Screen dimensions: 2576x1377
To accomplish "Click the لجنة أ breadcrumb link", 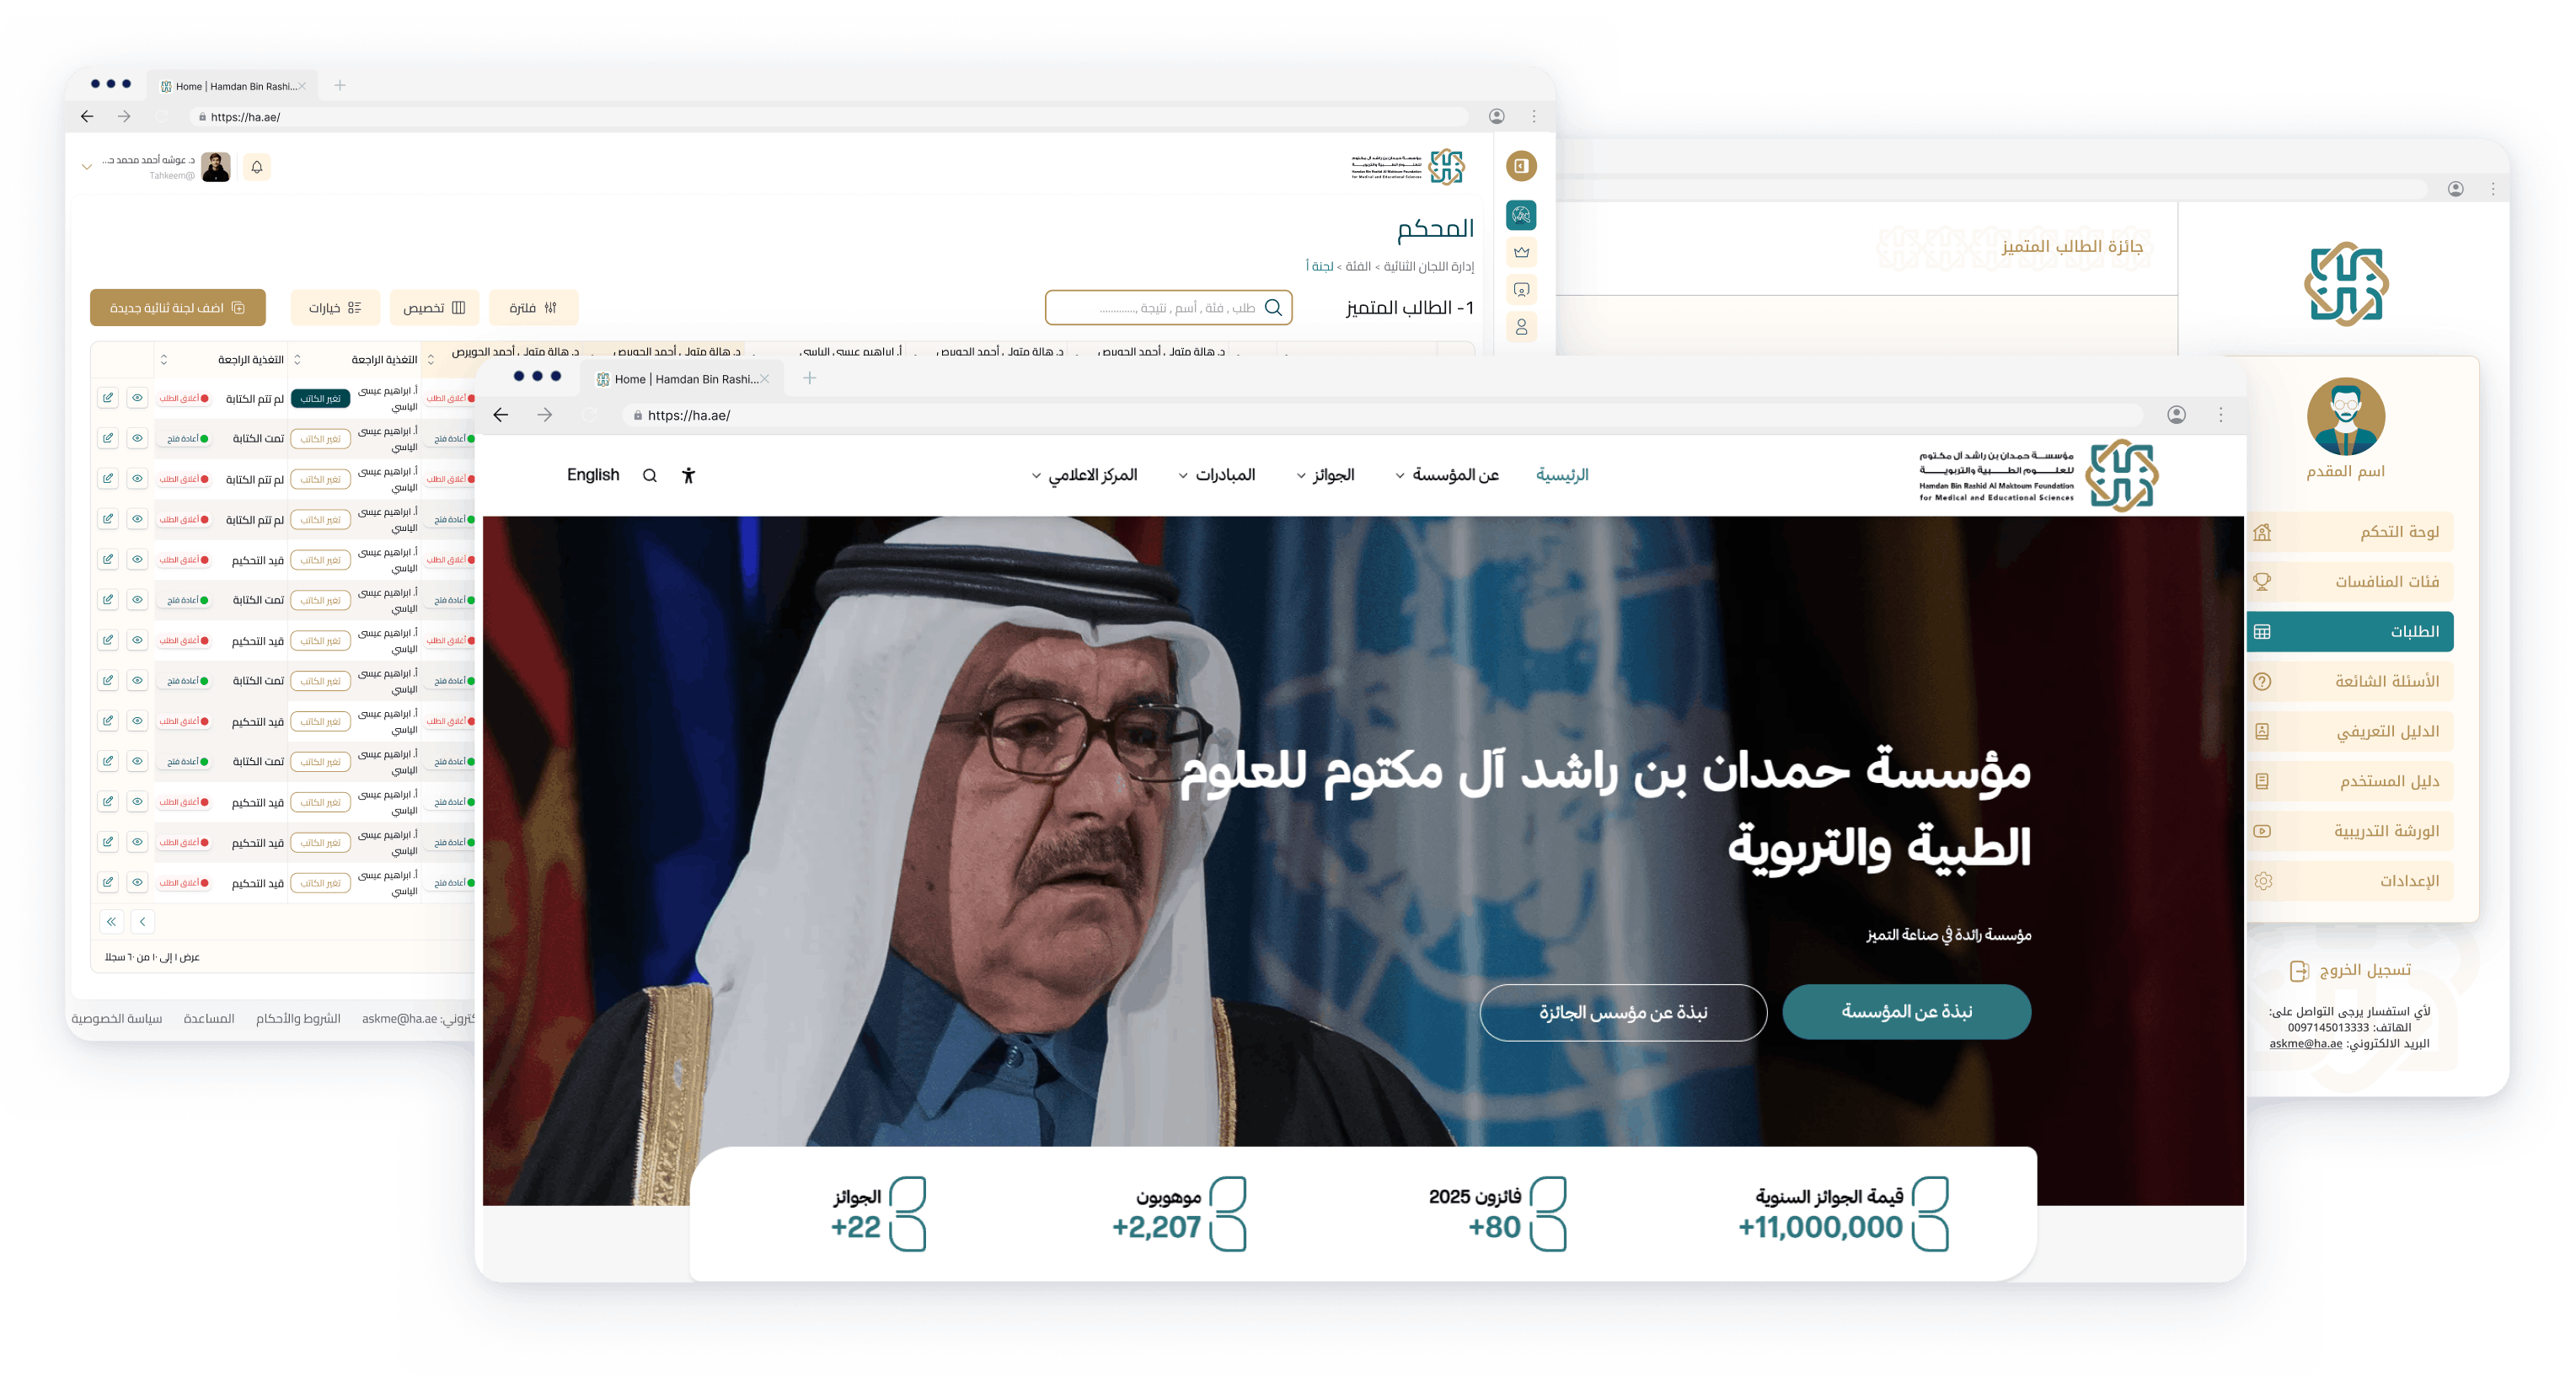I will [1319, 266].
